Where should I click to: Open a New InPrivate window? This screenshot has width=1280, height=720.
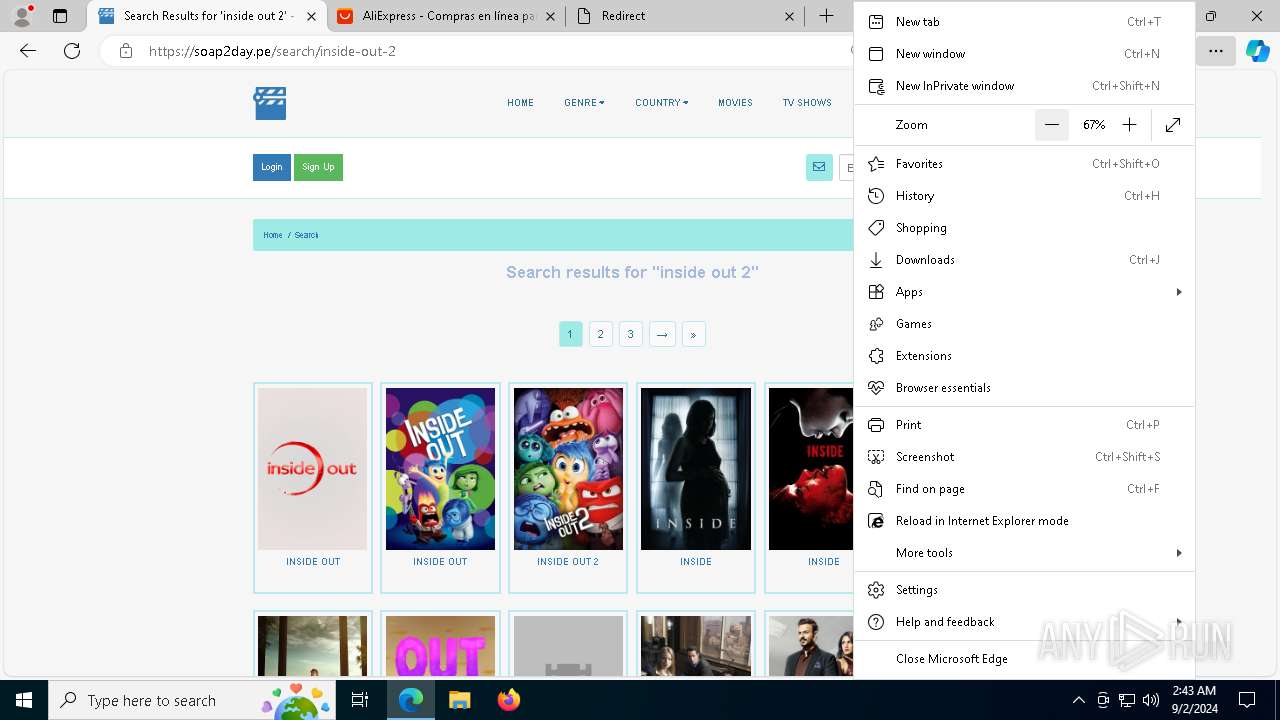(x=1025, y=86)
